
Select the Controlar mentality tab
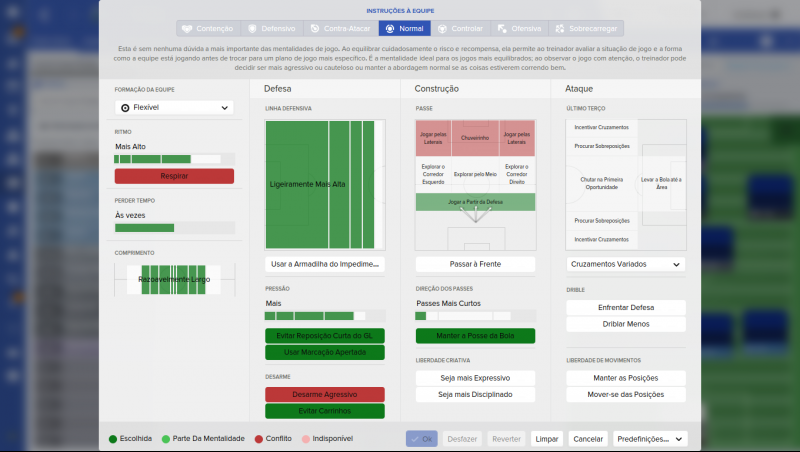pyautogui.click(x=461, y=29)
